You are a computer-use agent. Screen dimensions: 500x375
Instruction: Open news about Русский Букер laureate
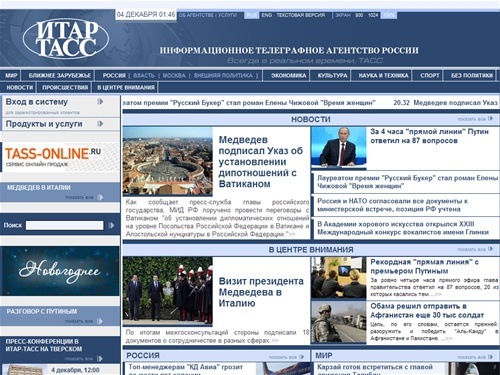[407, 182]
